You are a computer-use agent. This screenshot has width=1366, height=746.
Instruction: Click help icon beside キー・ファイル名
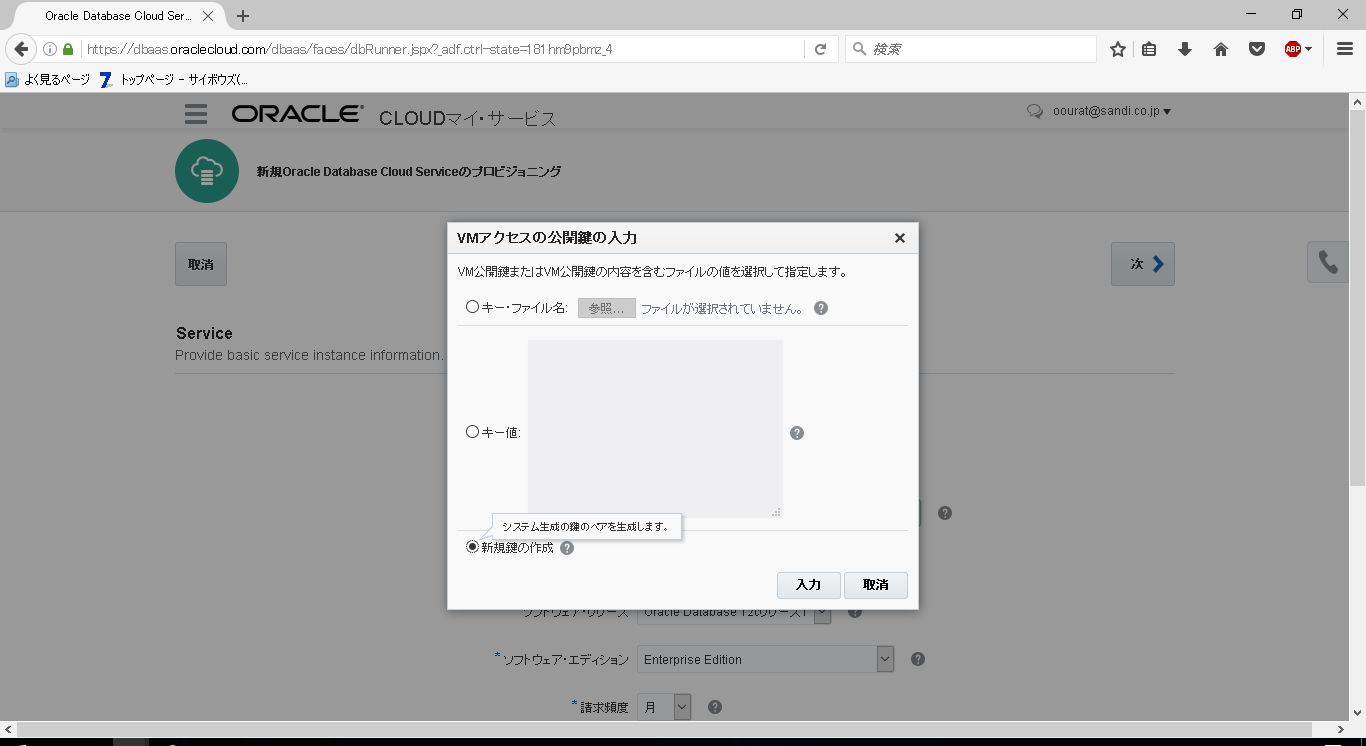coord(821,308)
